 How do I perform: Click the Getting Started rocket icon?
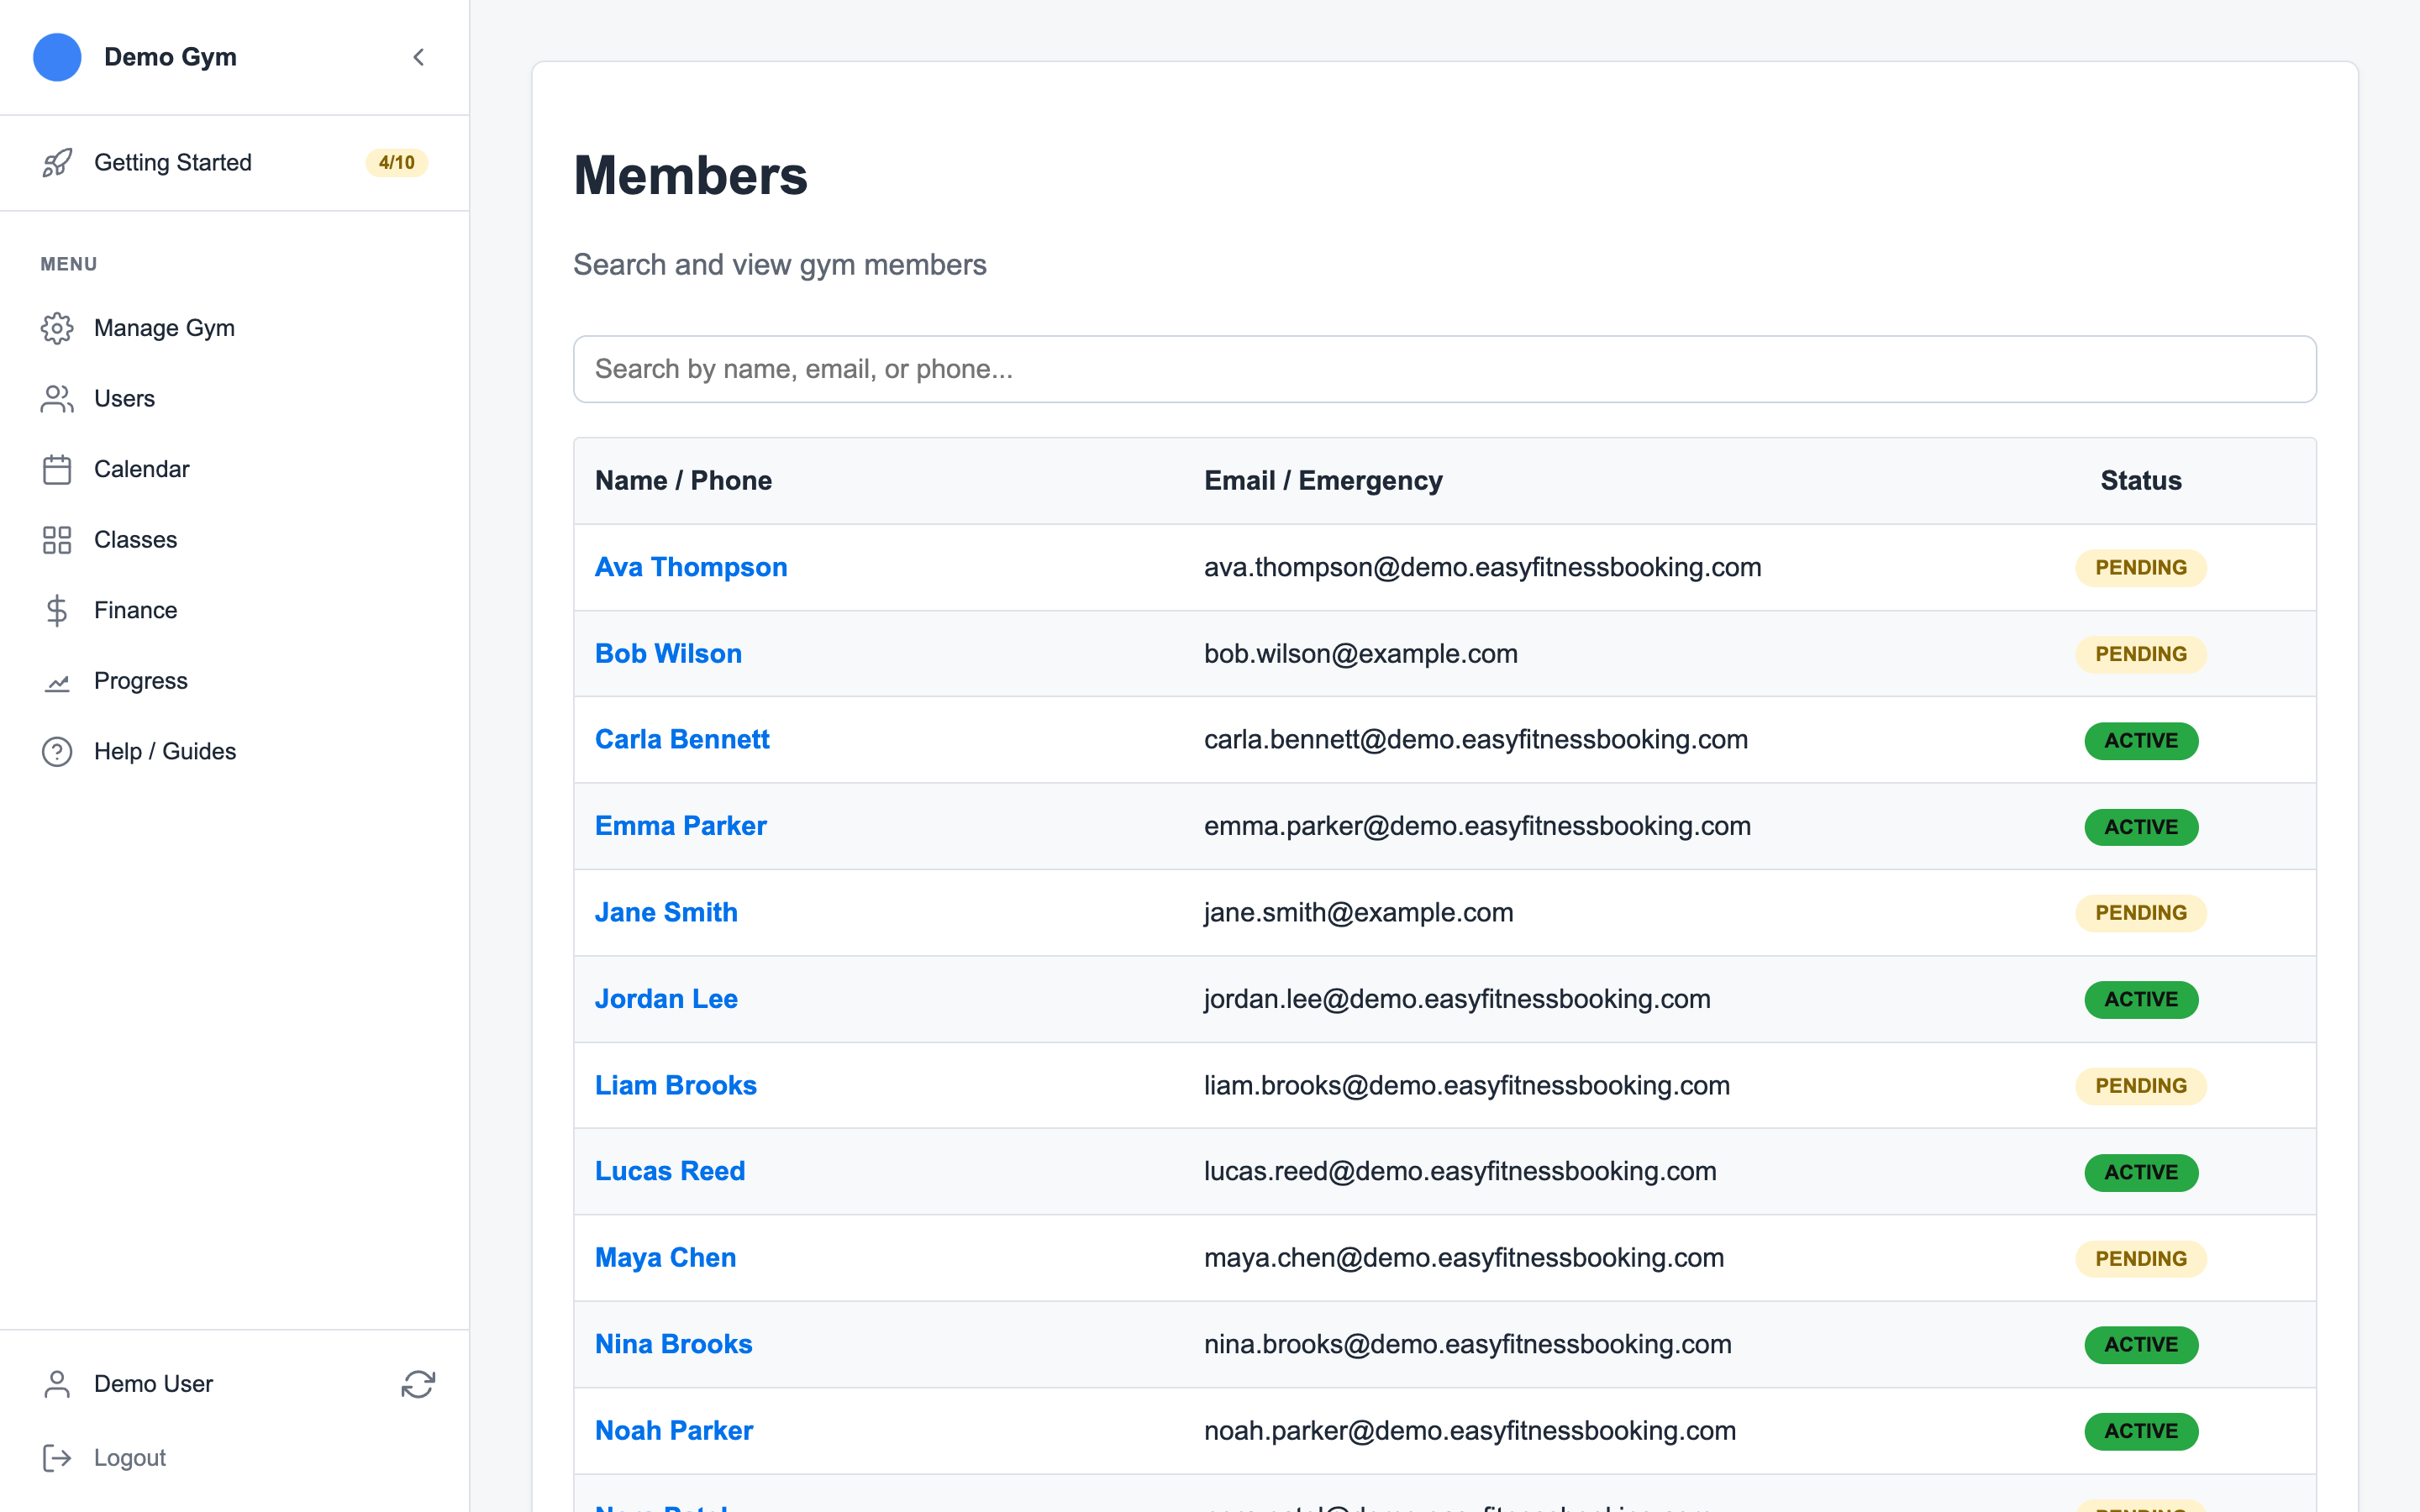[x=57, y=162]
